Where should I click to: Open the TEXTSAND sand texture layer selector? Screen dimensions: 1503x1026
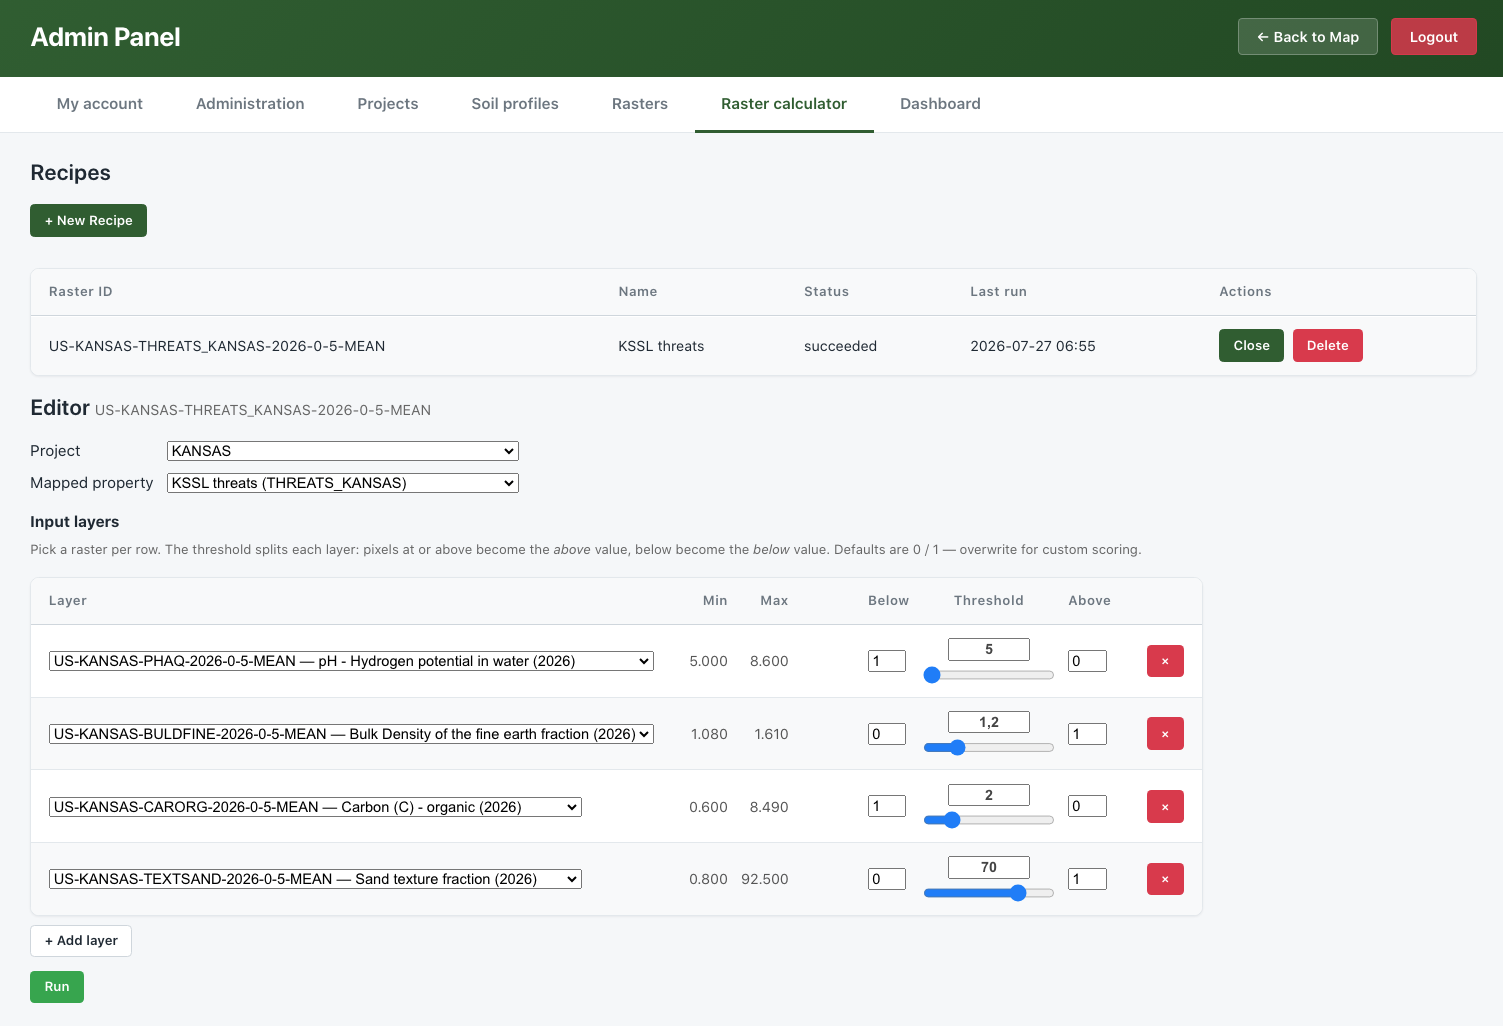tap(315, 879)
